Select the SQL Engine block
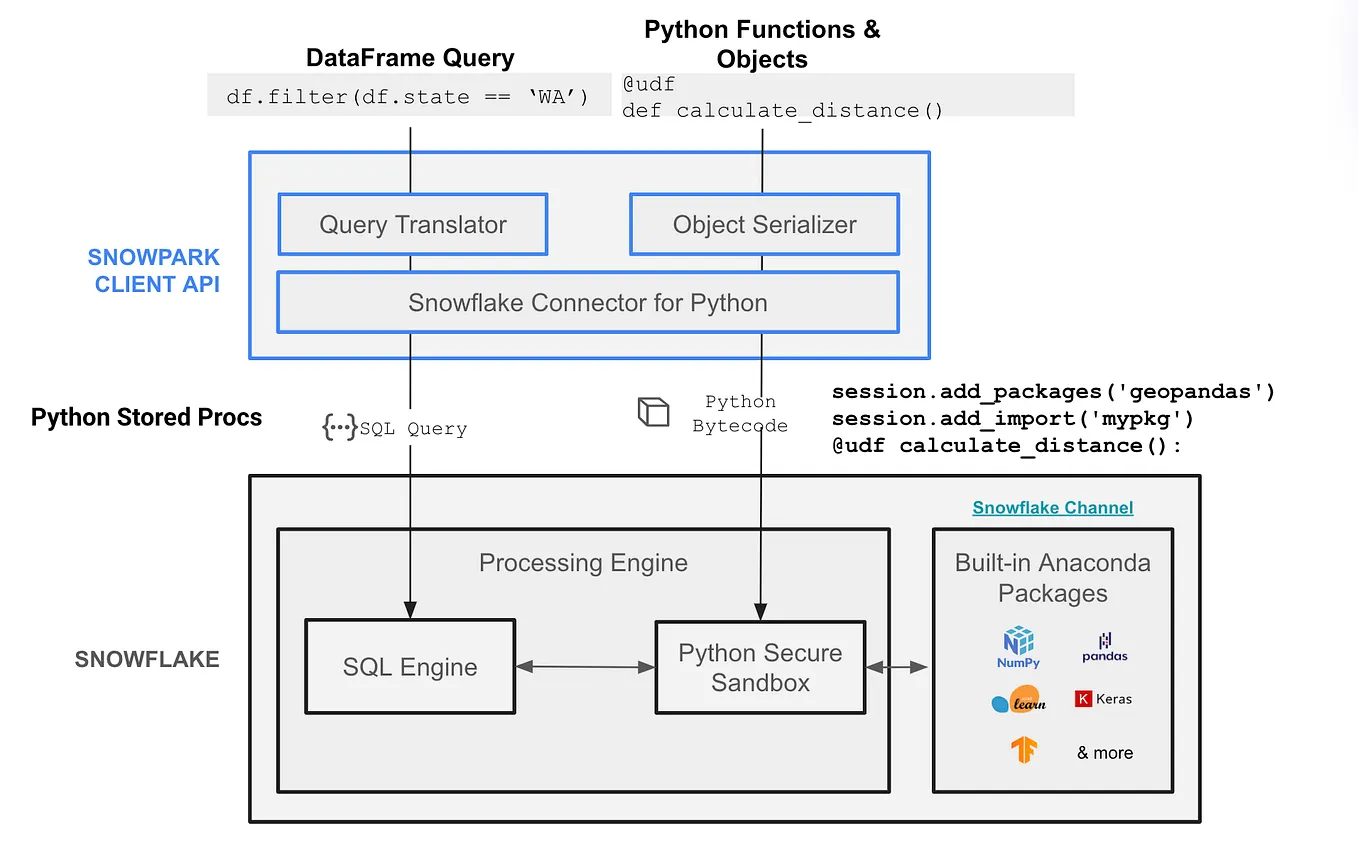 410,667
